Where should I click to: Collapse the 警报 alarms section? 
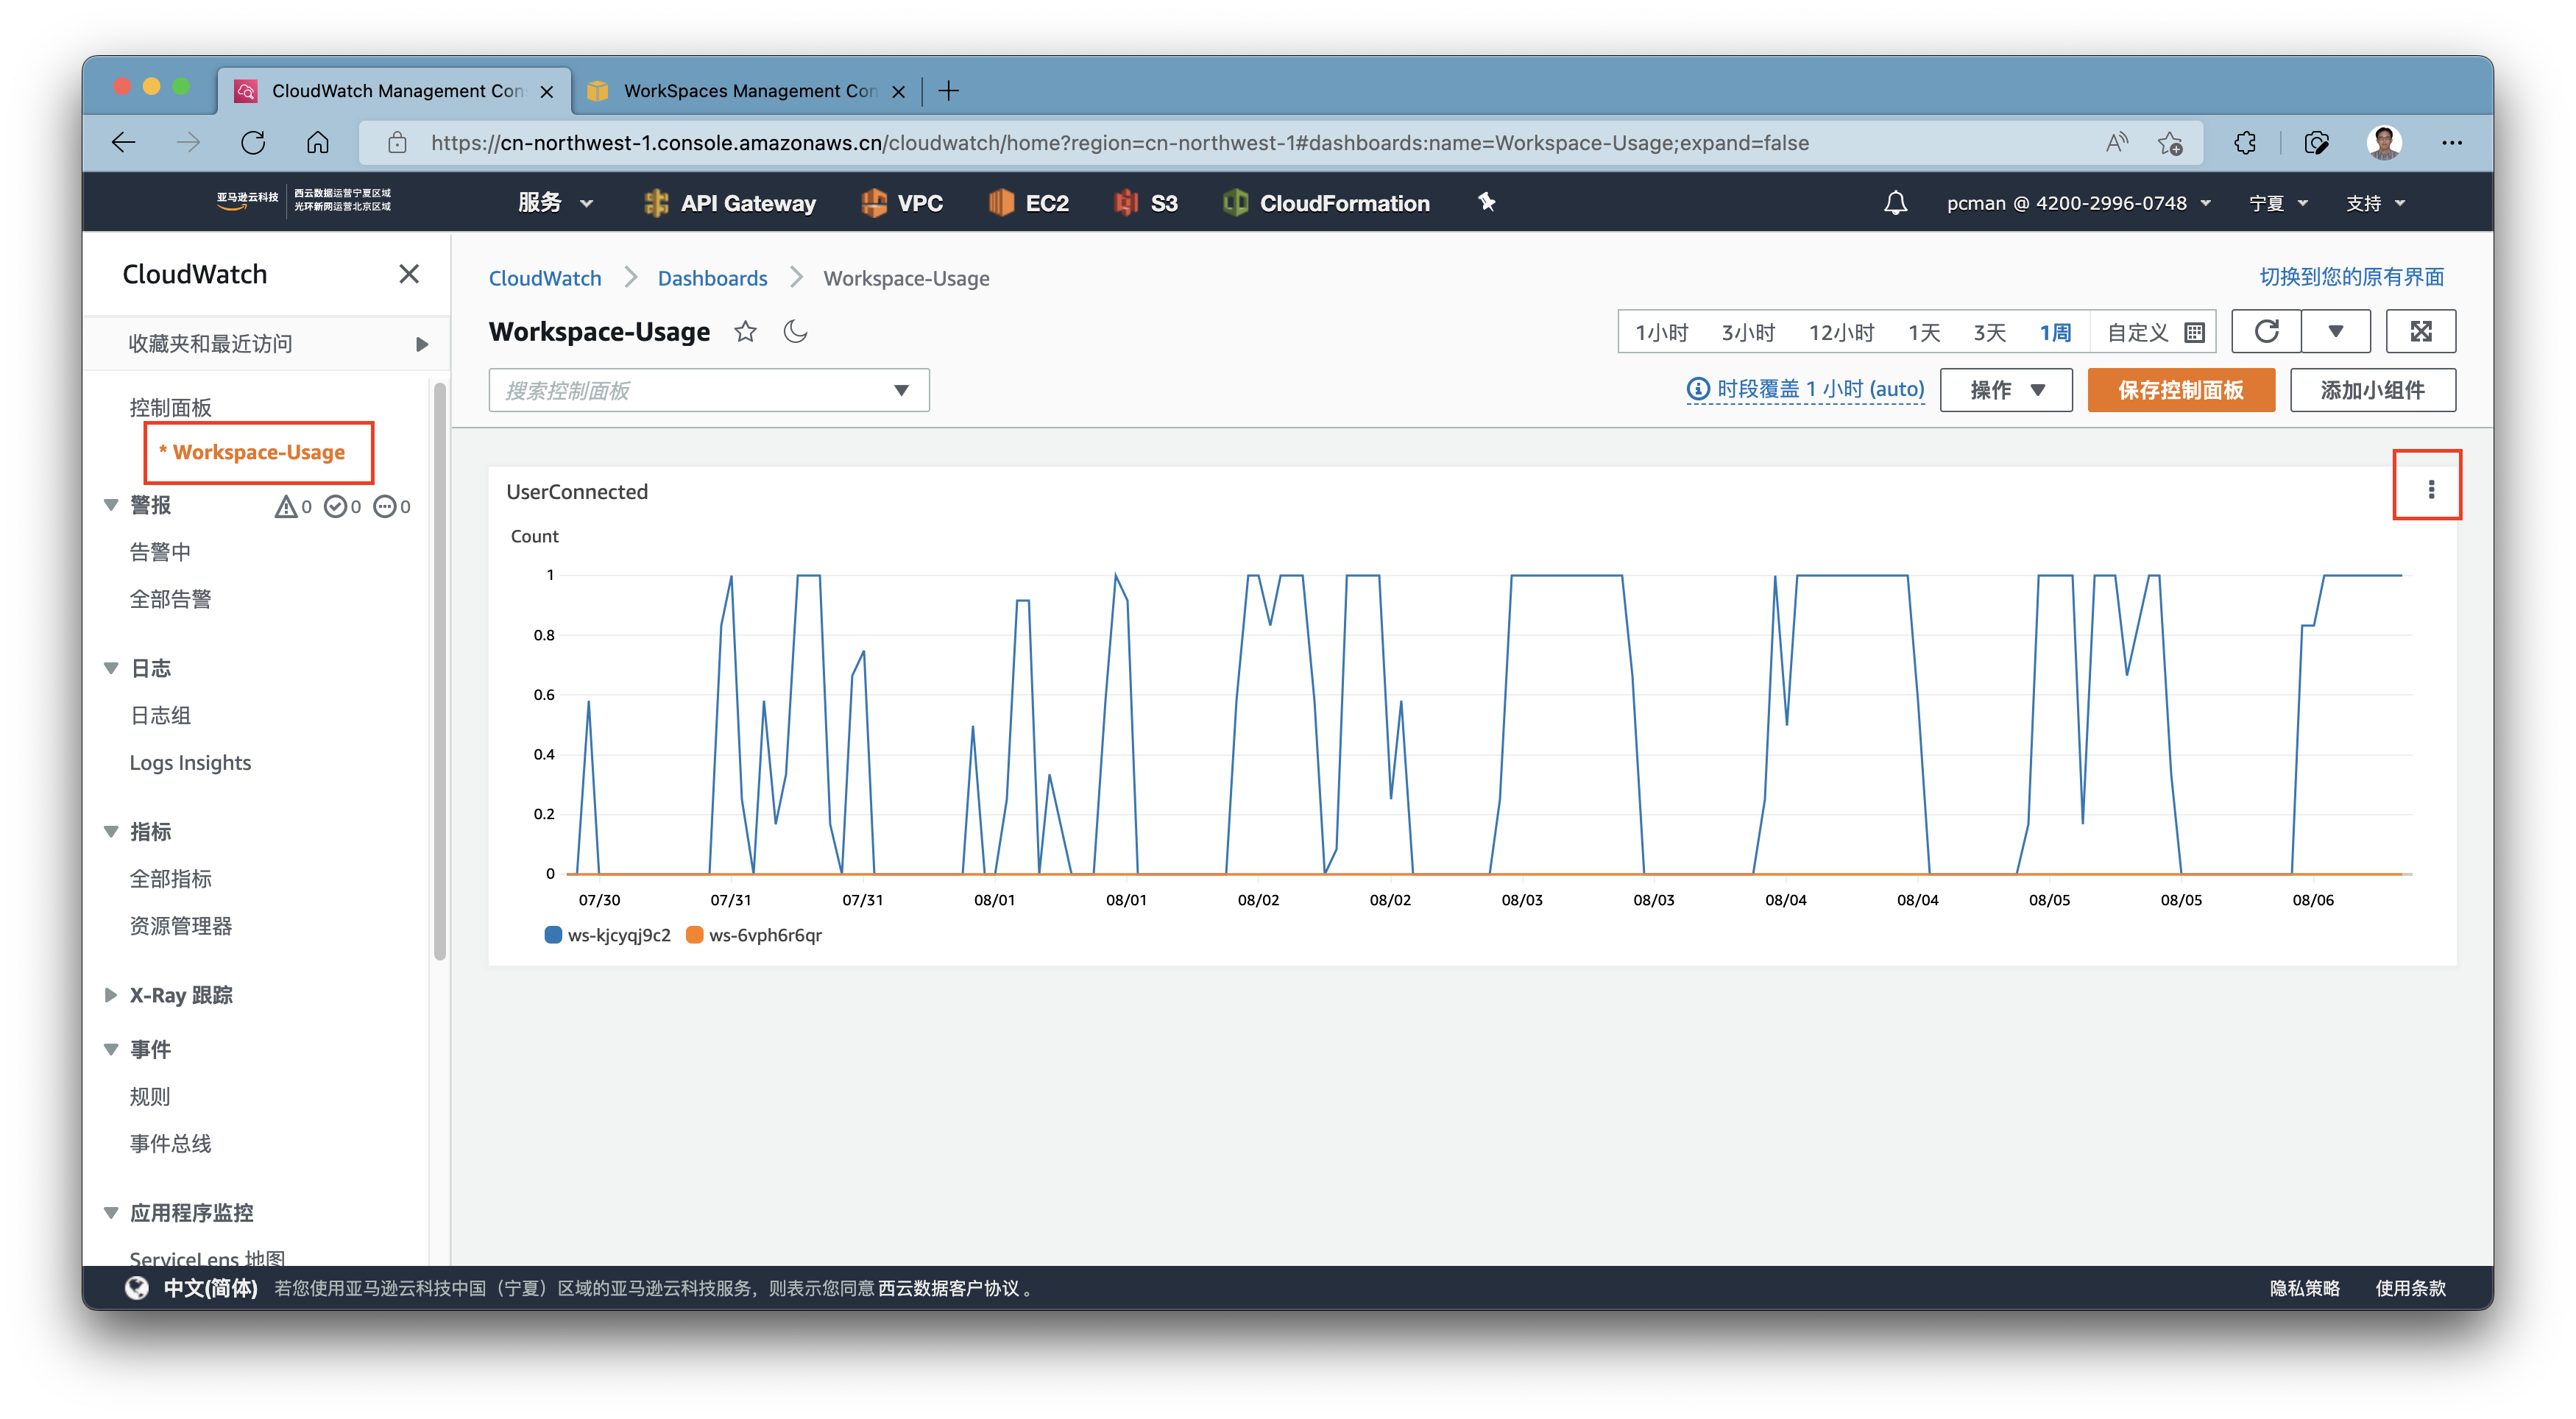pyautogui.click(x=111, y=506)
